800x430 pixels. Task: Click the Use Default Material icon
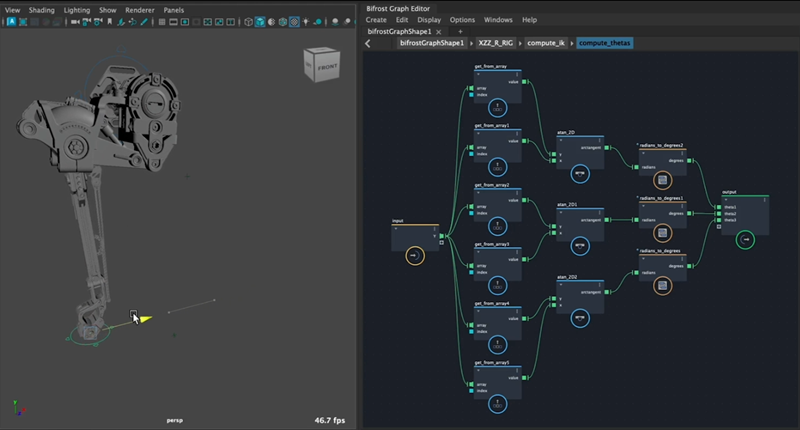[271, 22]
